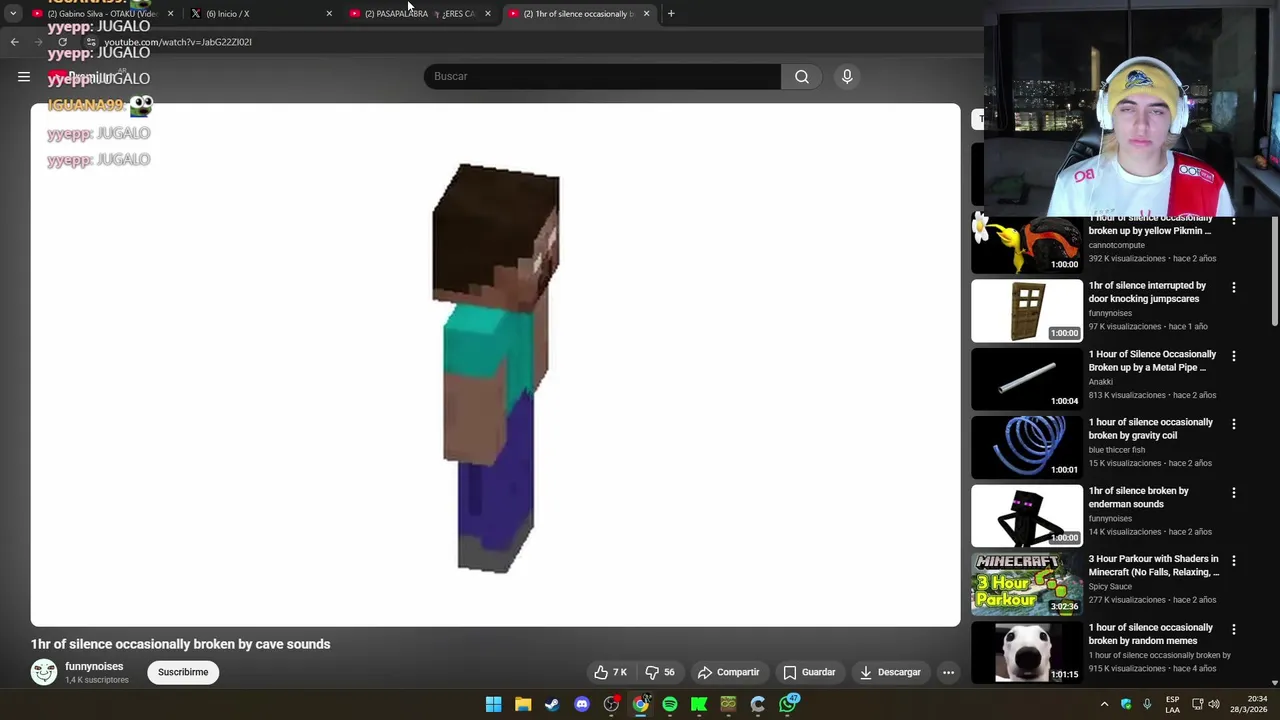
Task: Open Chrome from taskbar
Action: 641,704
